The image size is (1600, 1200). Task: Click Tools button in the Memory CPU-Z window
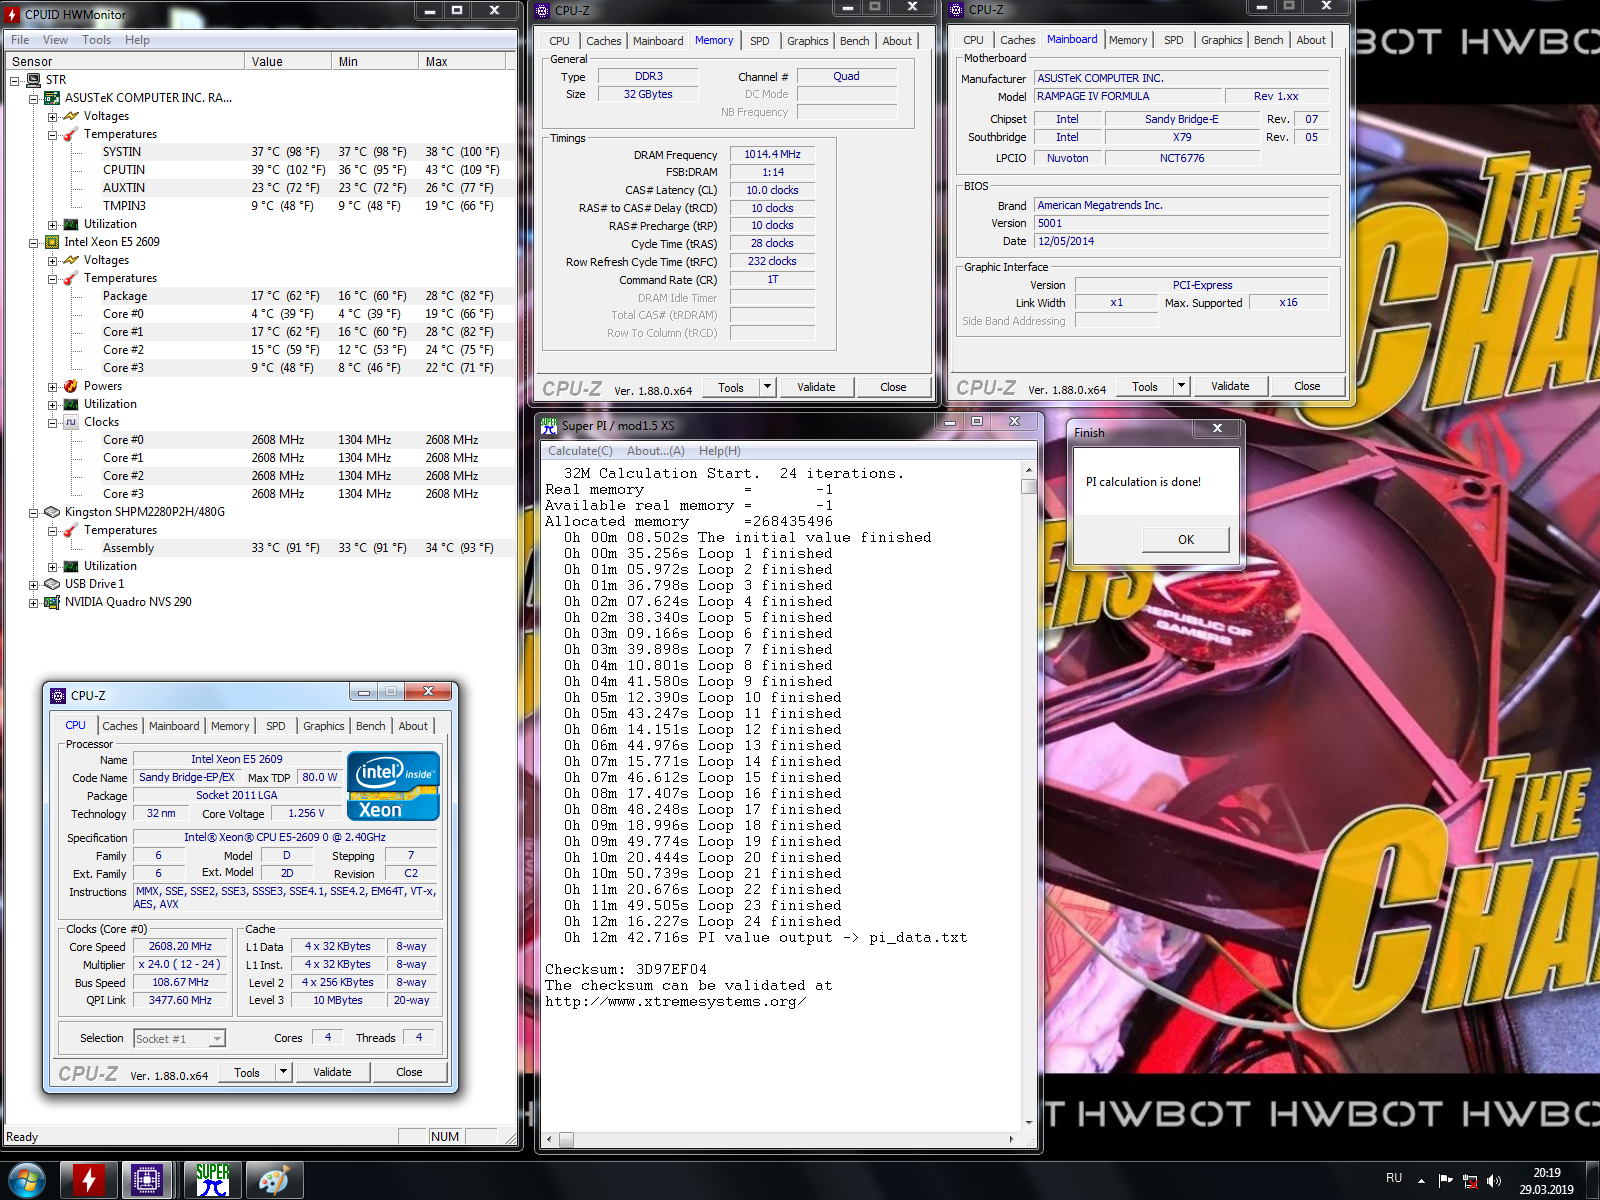tap(731, 387)
